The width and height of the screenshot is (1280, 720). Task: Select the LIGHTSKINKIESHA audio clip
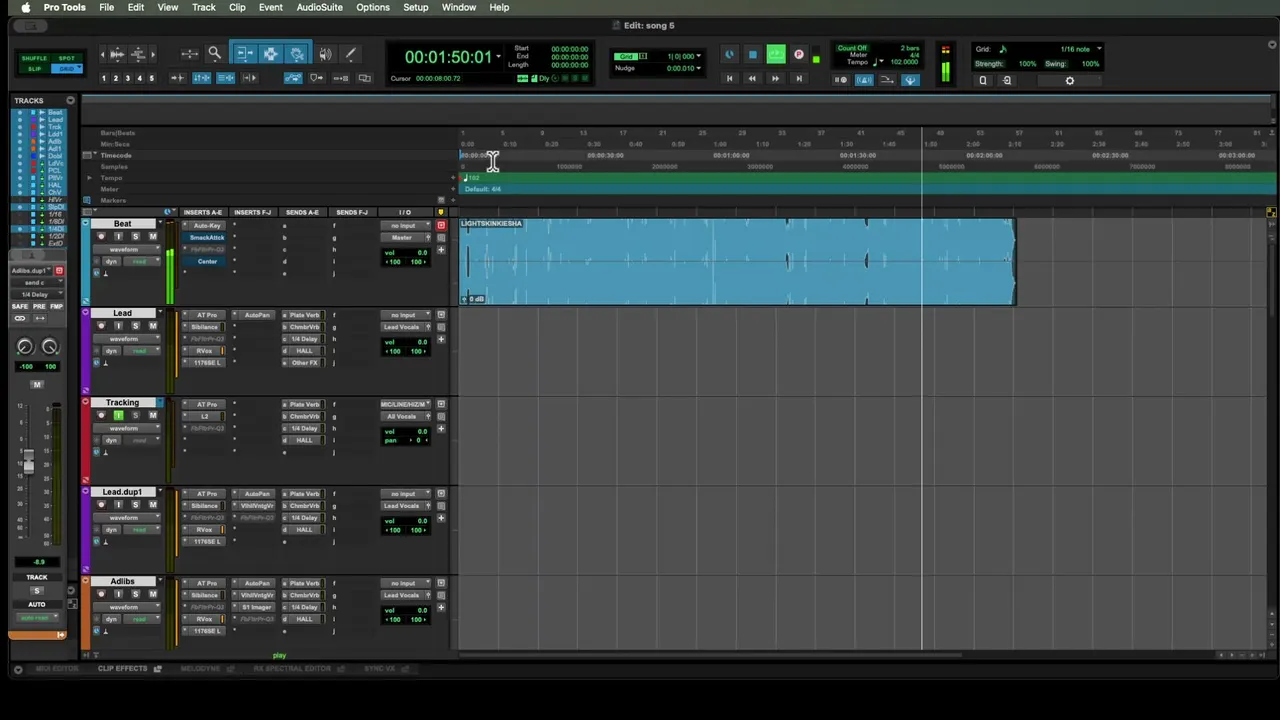tap(737, 261)
